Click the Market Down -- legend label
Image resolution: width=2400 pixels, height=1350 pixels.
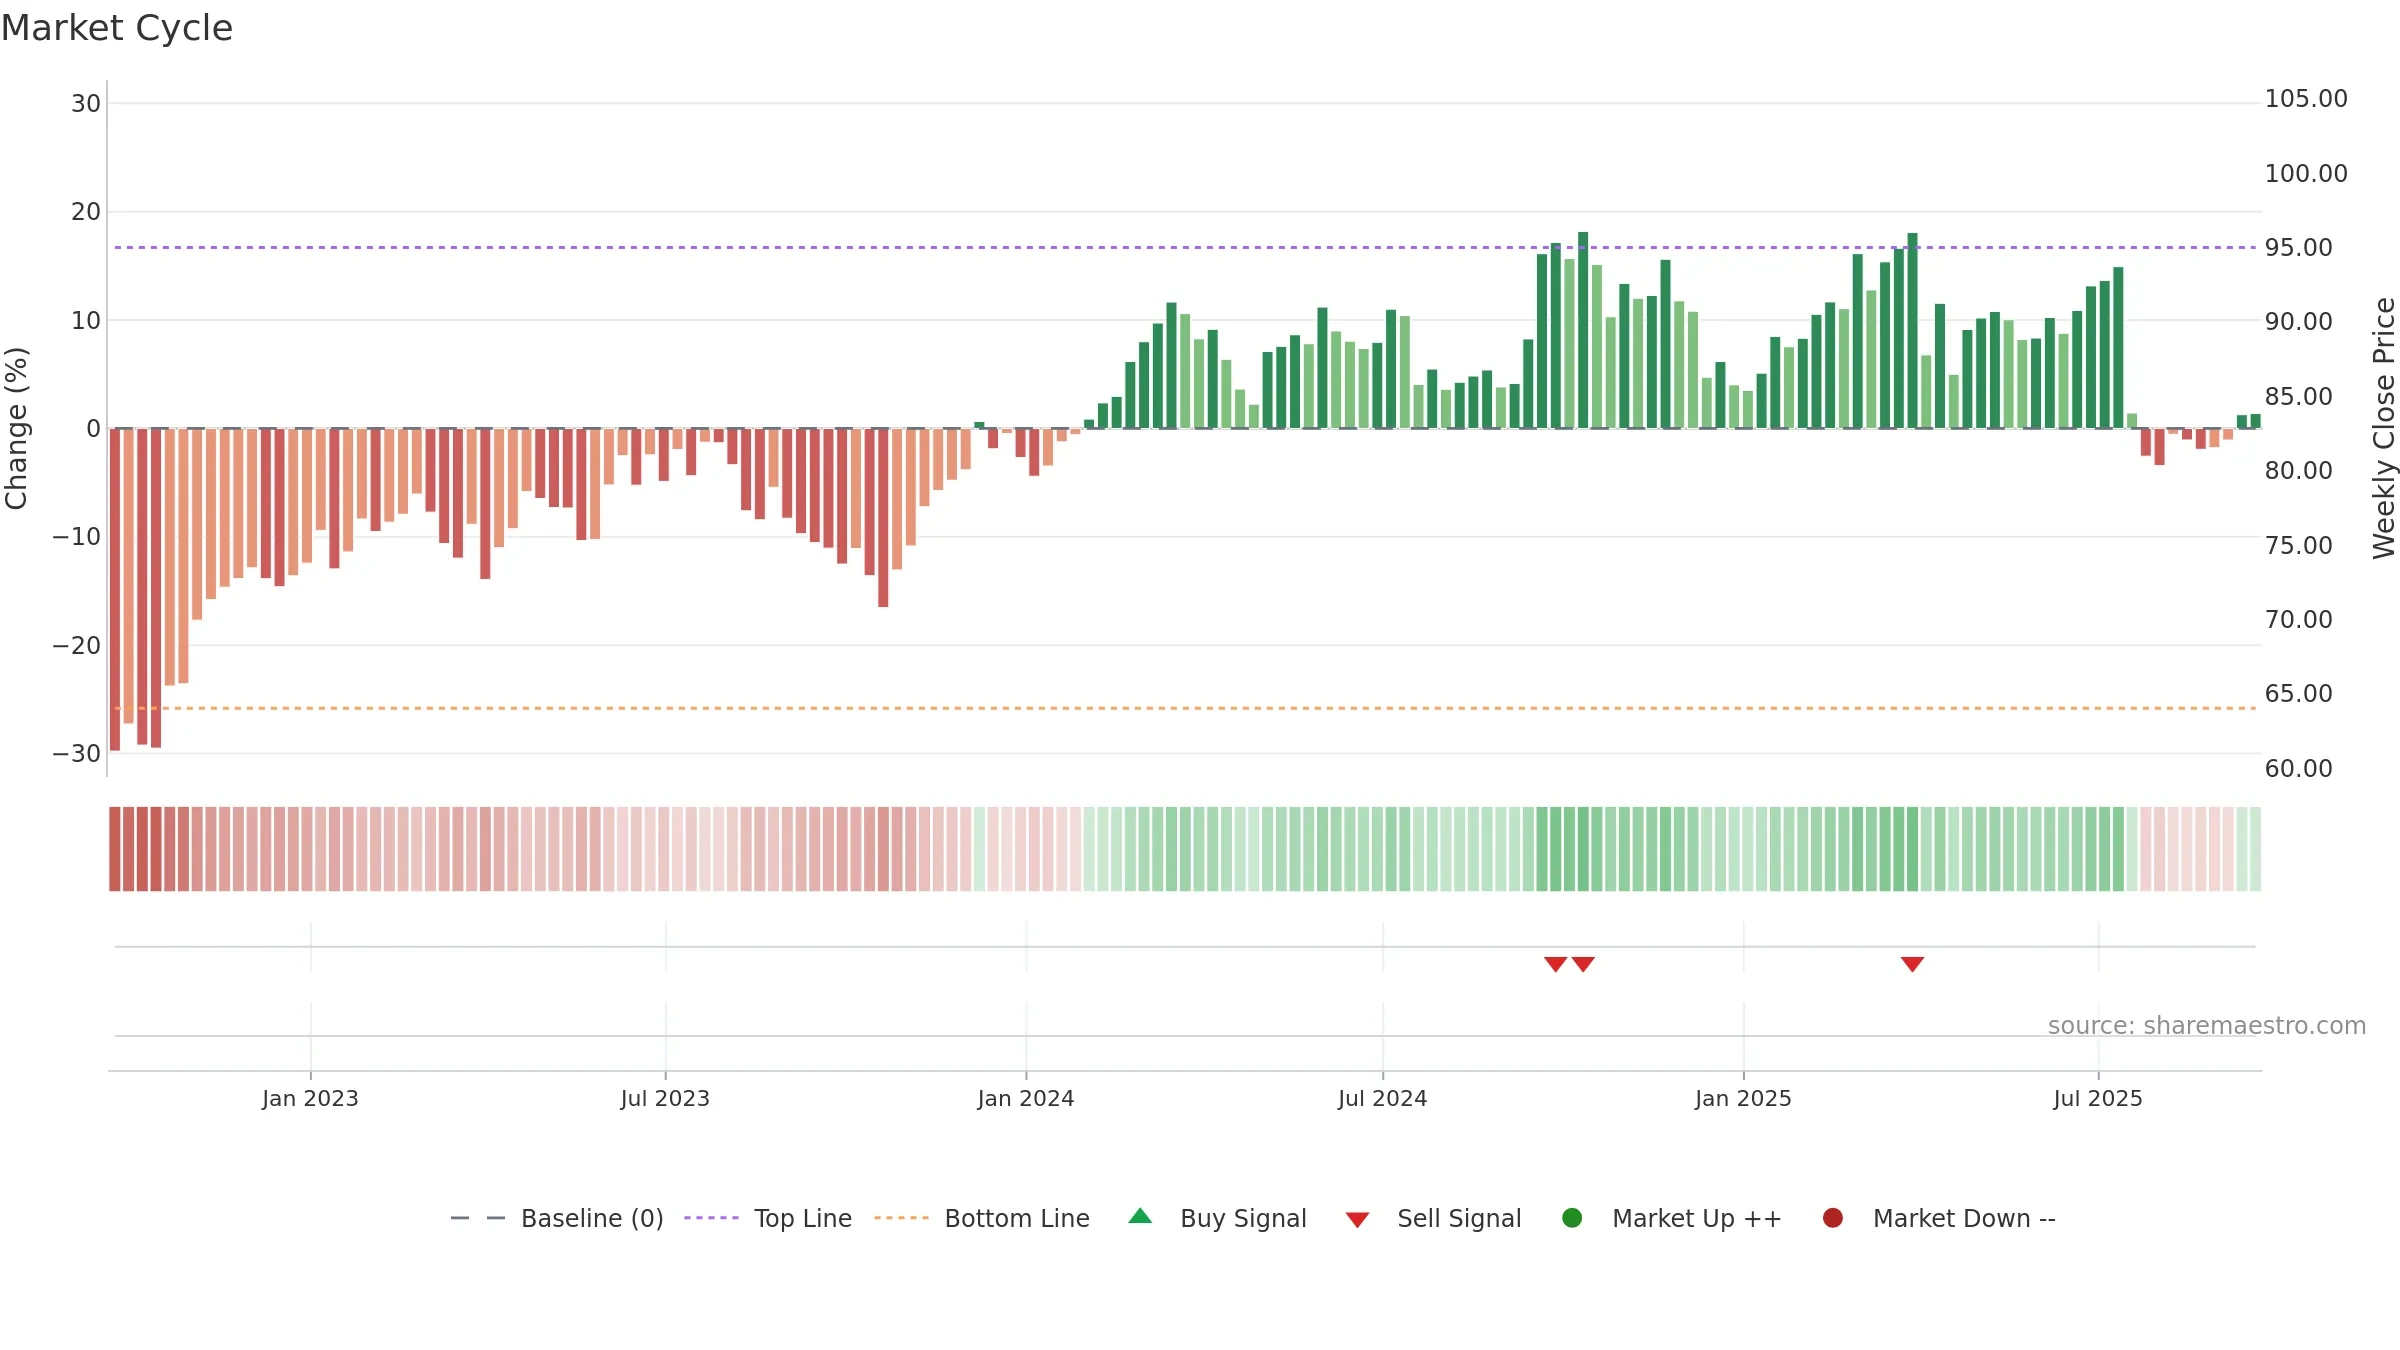pyautogui.click(x=1964, y=1218)
